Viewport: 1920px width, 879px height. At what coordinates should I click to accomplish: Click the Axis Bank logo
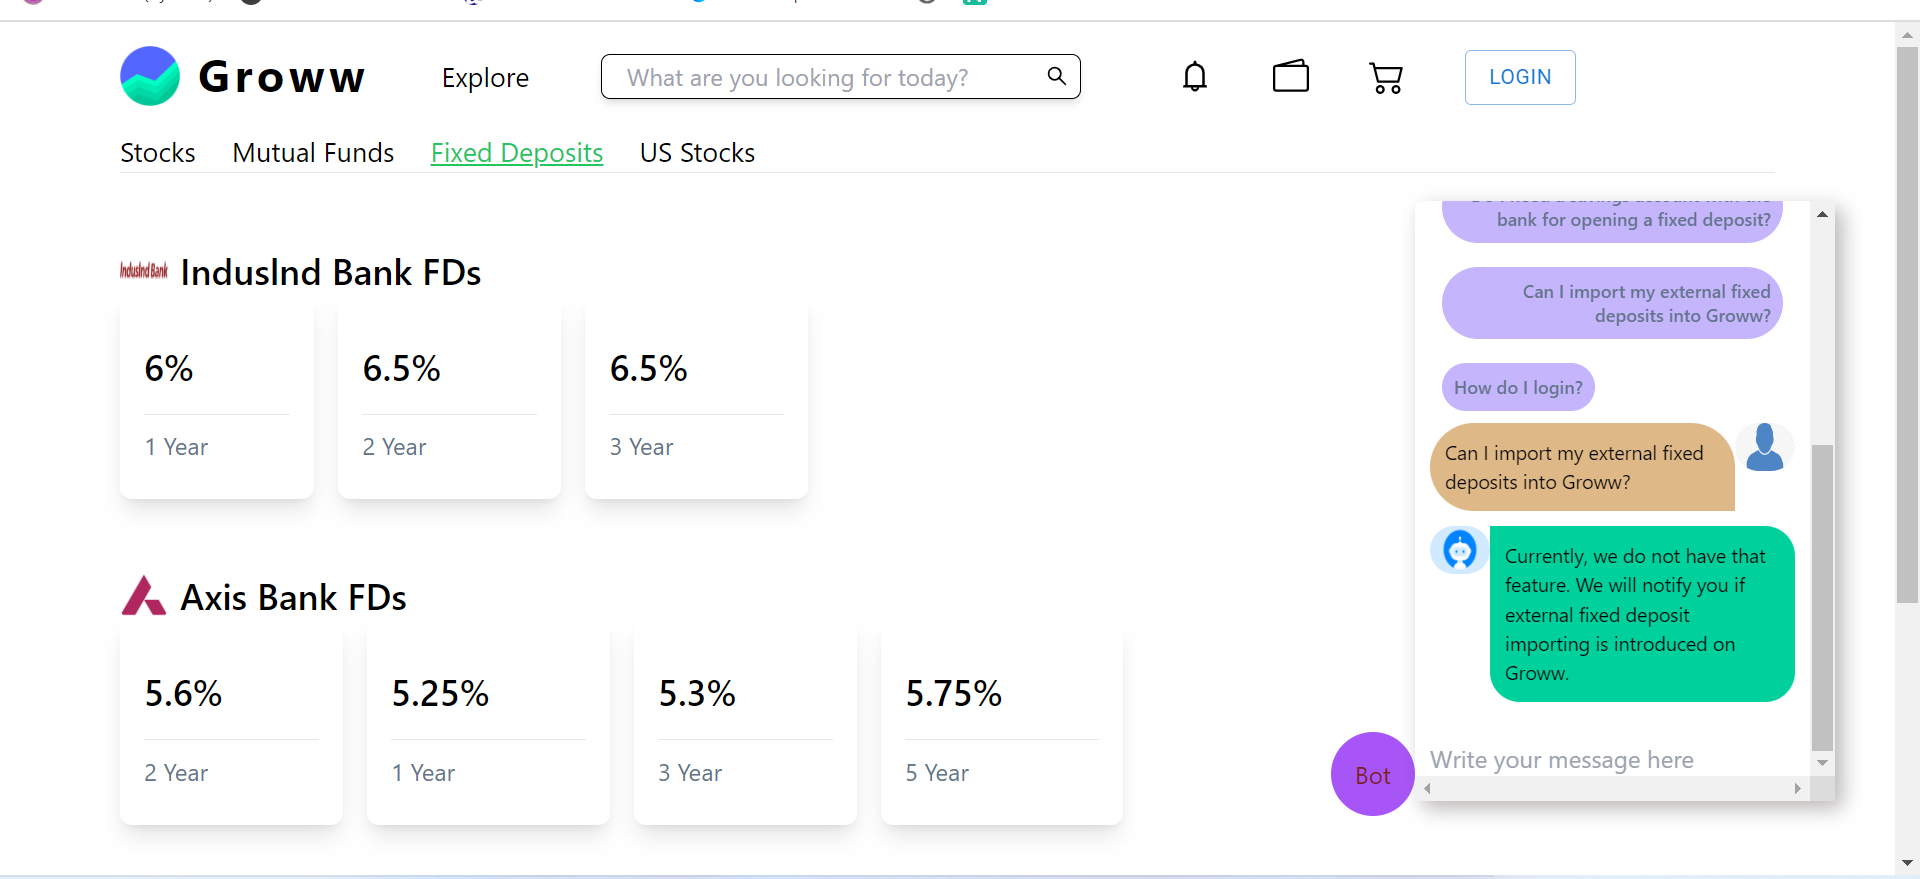(x=143, y=596)
